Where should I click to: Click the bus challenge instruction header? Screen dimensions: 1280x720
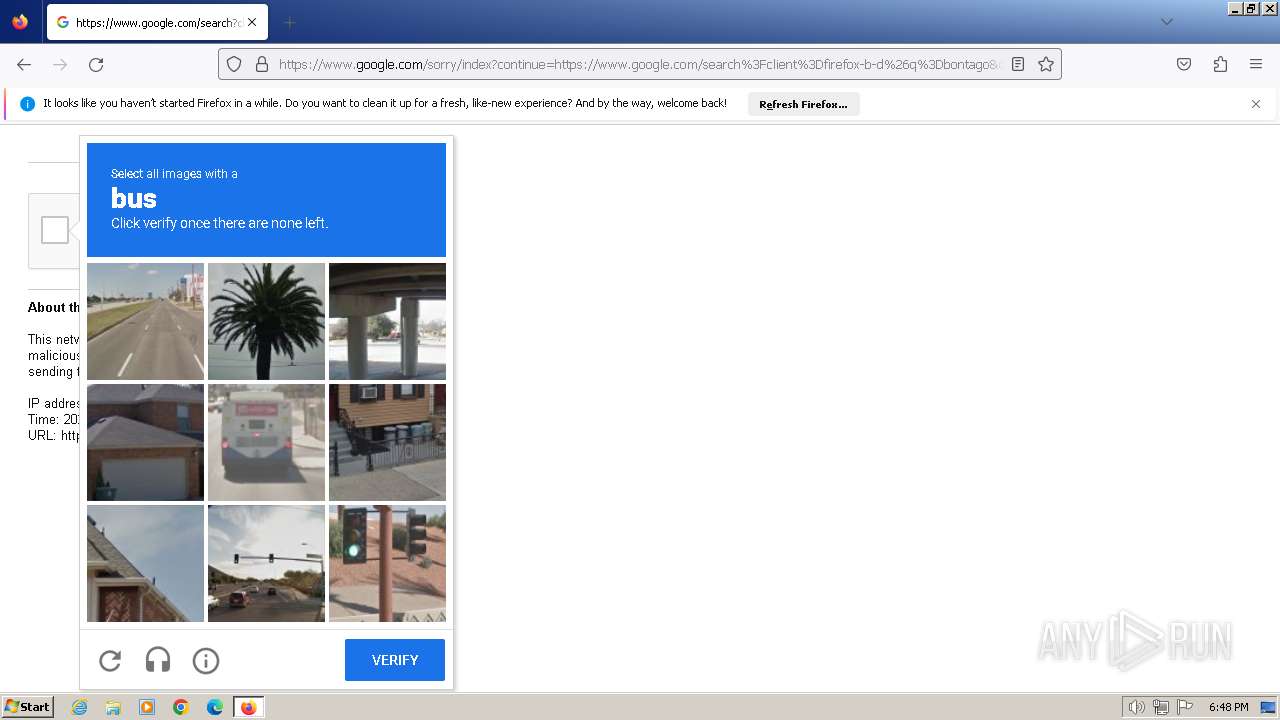click(266, 200)
